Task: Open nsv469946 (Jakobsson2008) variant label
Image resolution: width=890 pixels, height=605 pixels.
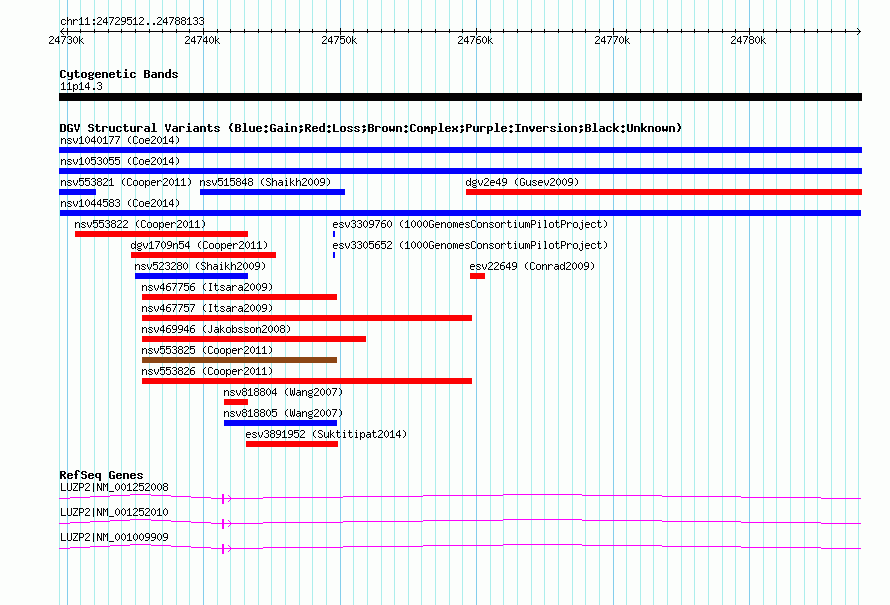Action: (216, 329)
